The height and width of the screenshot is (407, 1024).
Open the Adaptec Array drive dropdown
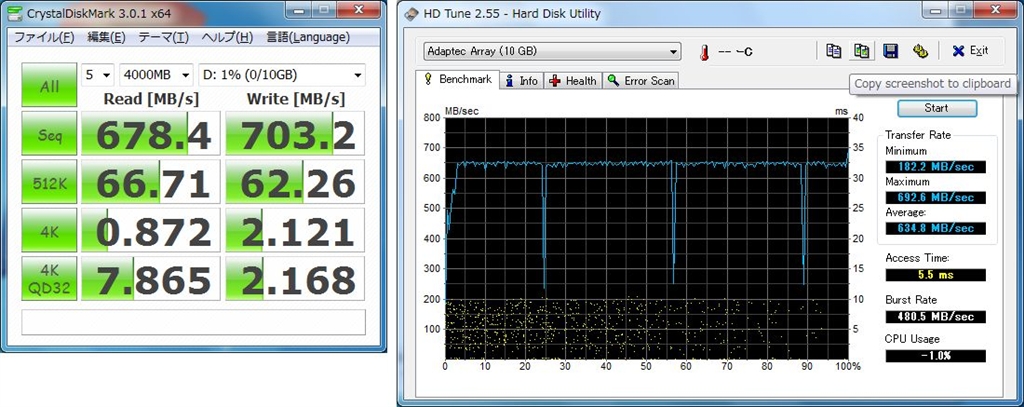click(x=552, y=51)
